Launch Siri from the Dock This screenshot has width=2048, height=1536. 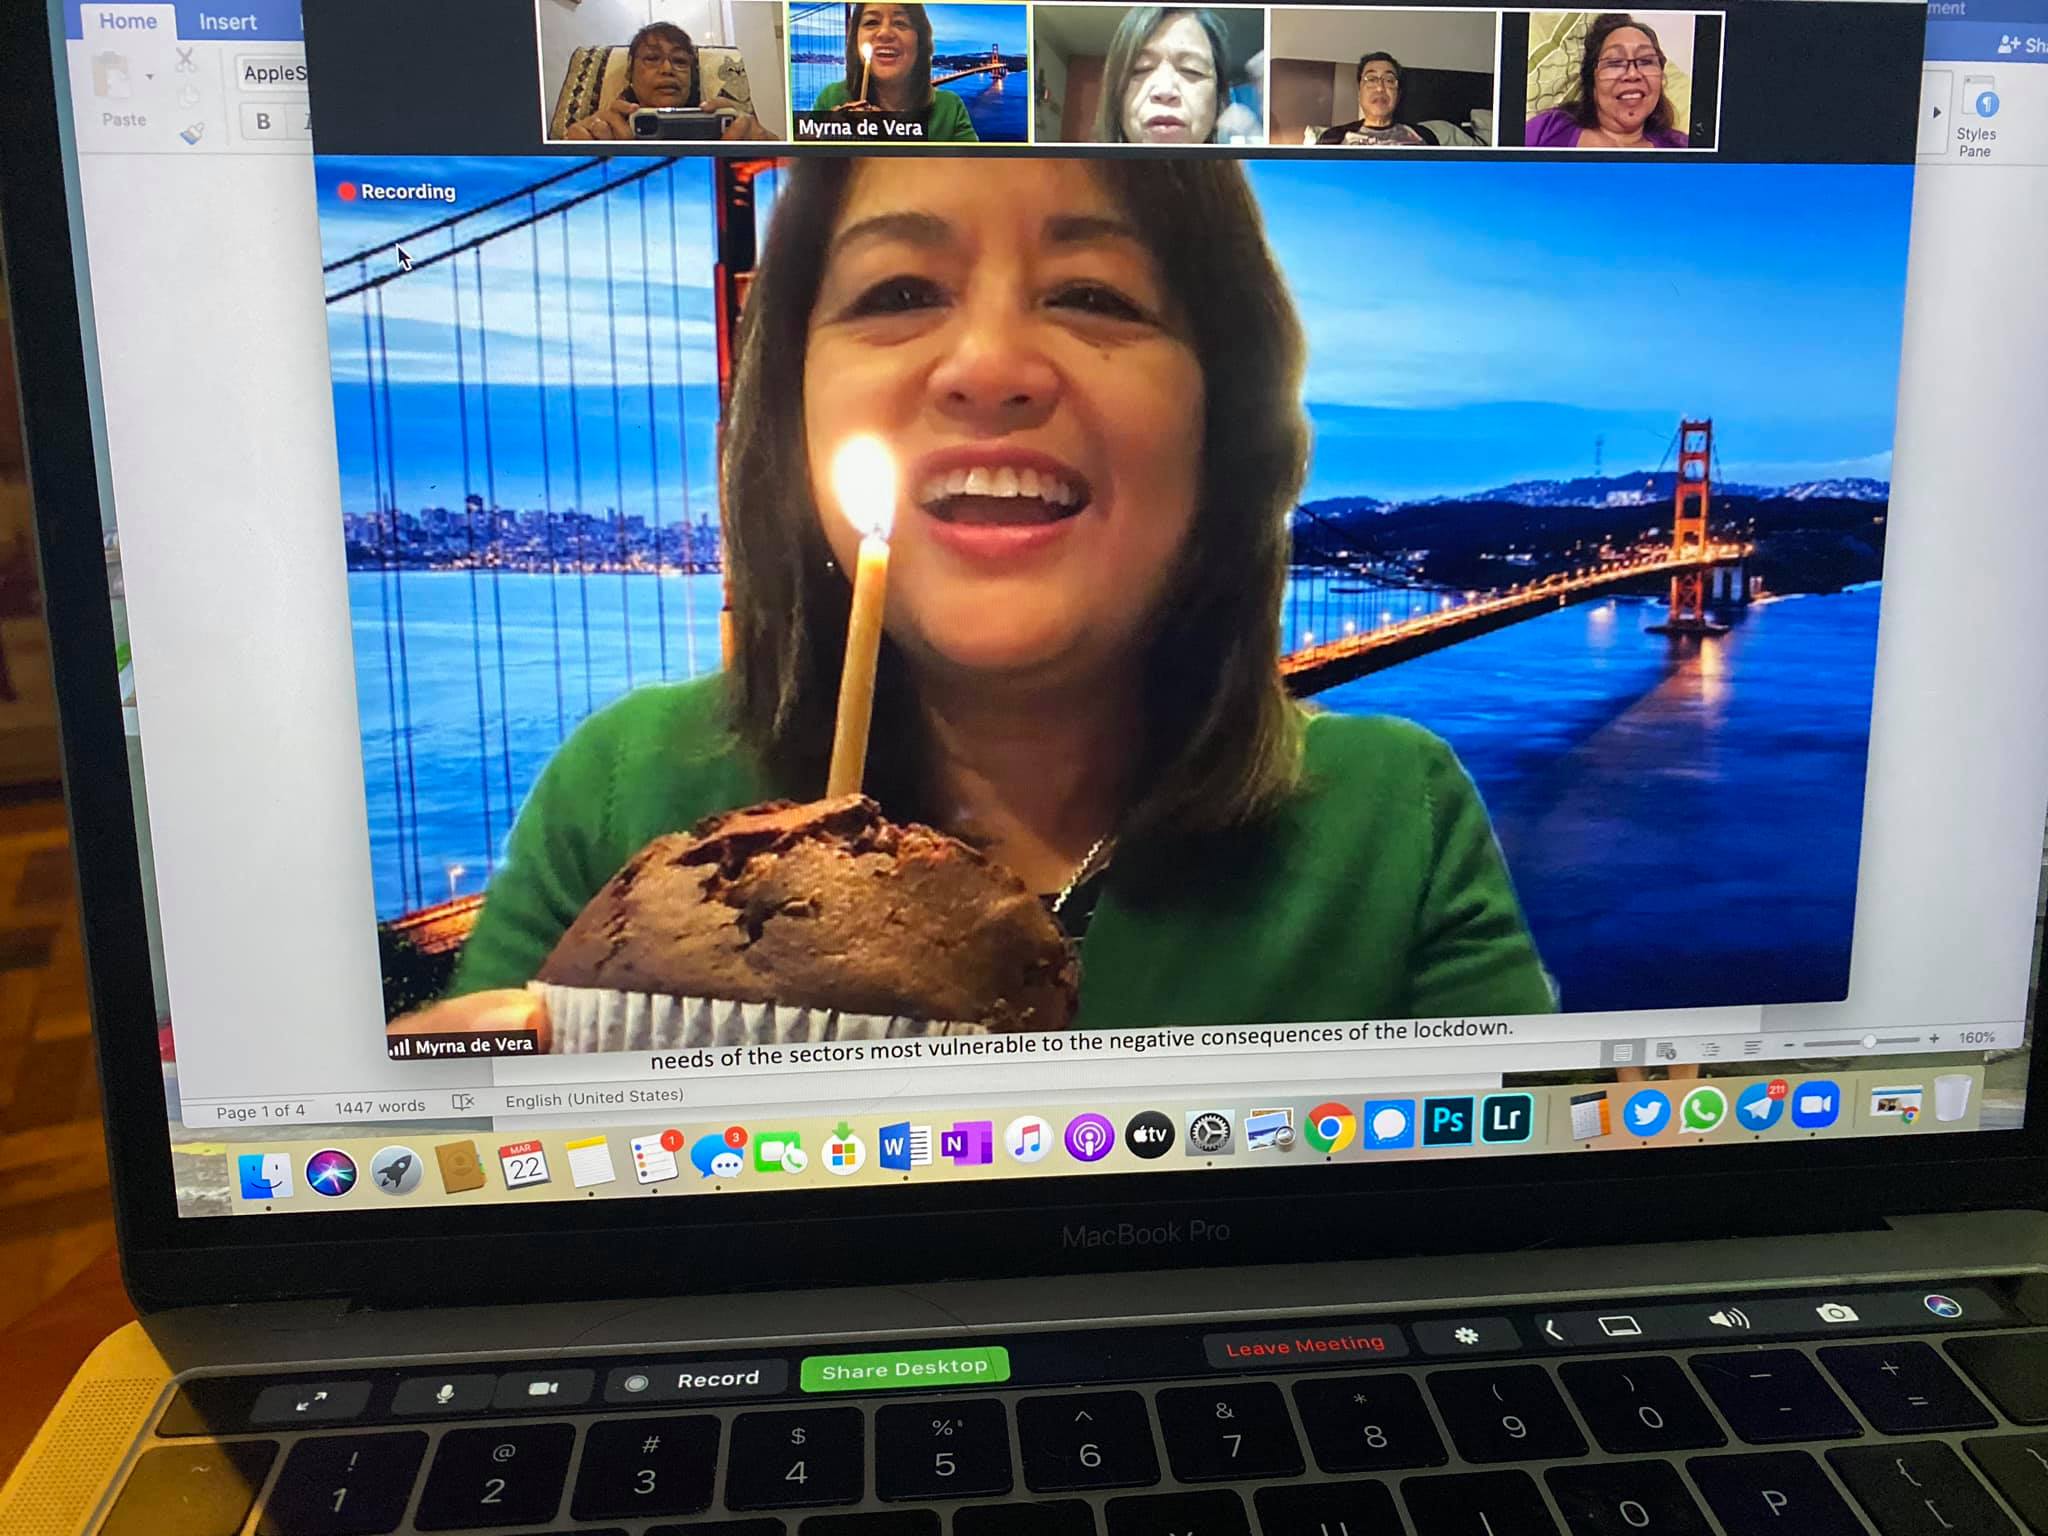click(x=331, y=1172)
